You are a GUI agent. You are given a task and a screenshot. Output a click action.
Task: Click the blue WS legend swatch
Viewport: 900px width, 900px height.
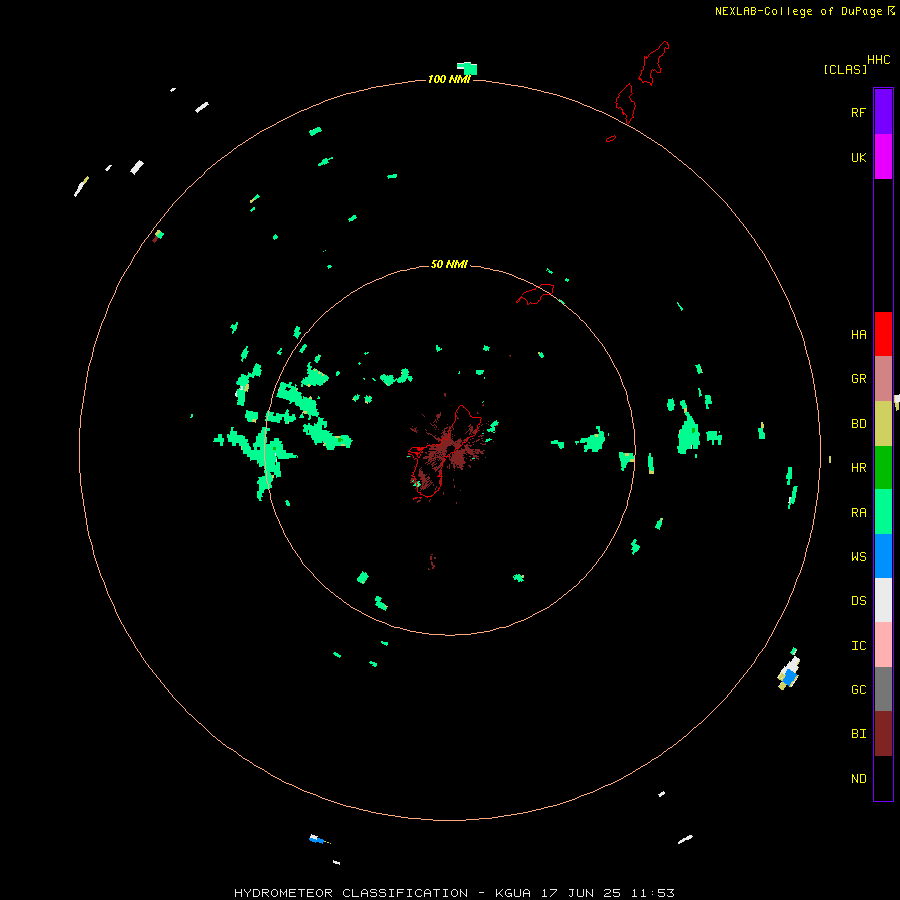[x=883, y=556]
